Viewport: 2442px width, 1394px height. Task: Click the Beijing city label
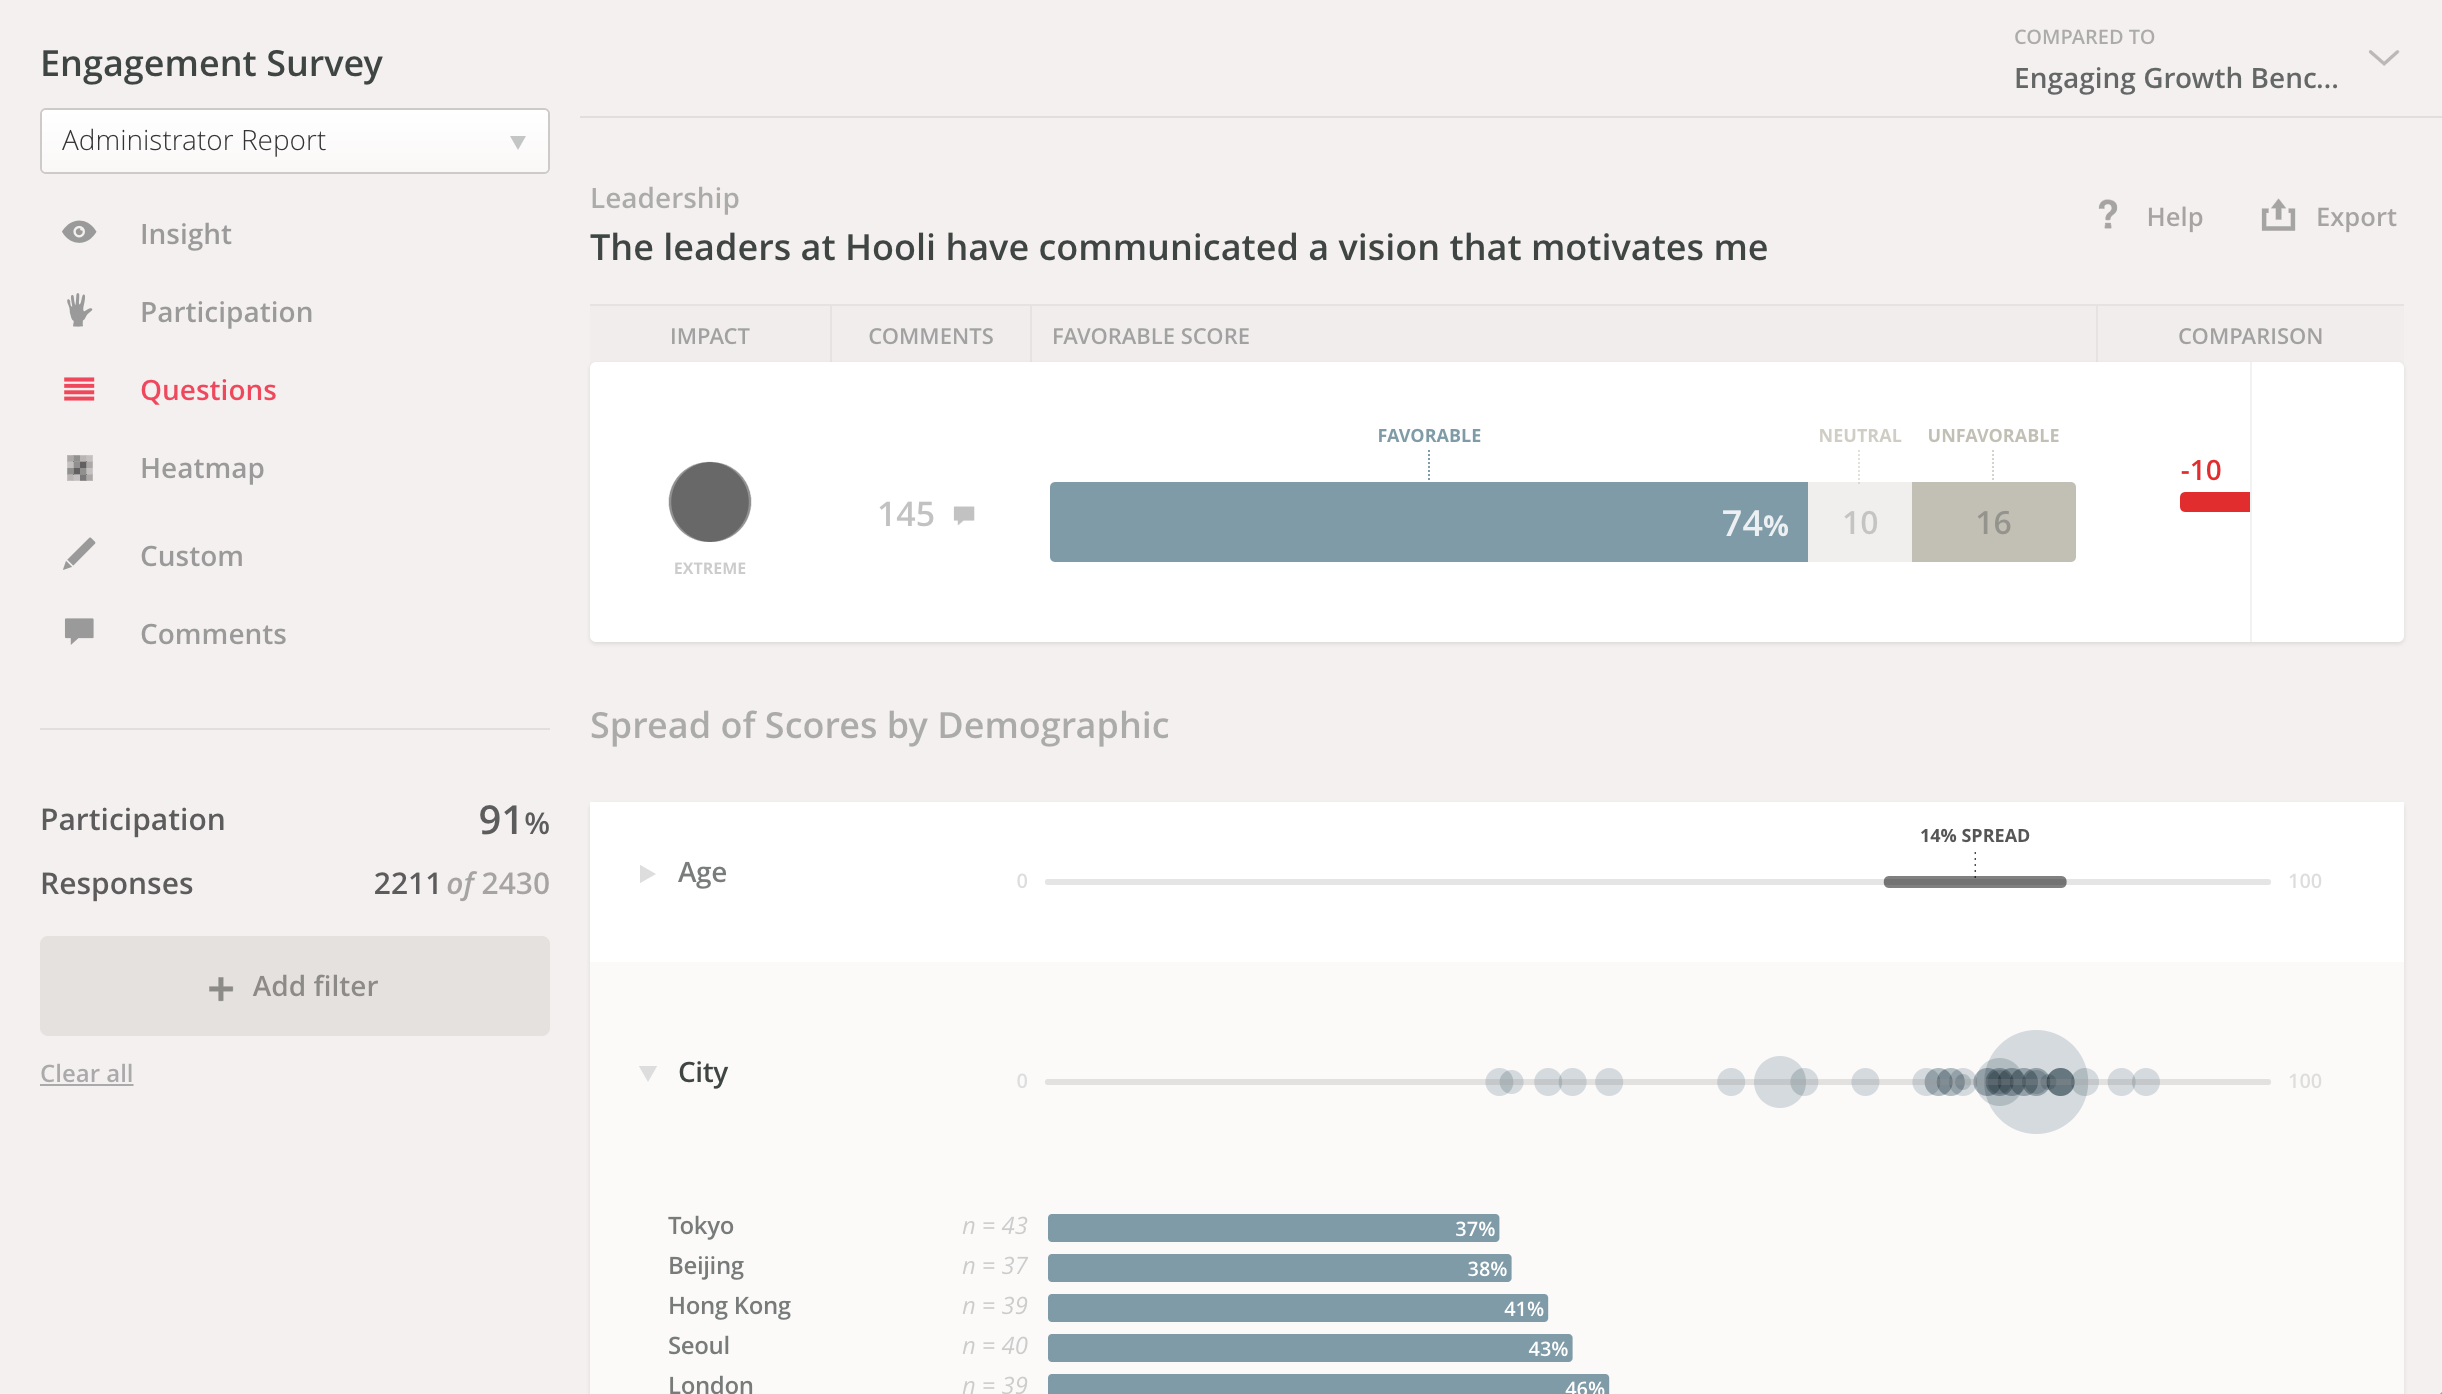click(x=706, y=1266)
